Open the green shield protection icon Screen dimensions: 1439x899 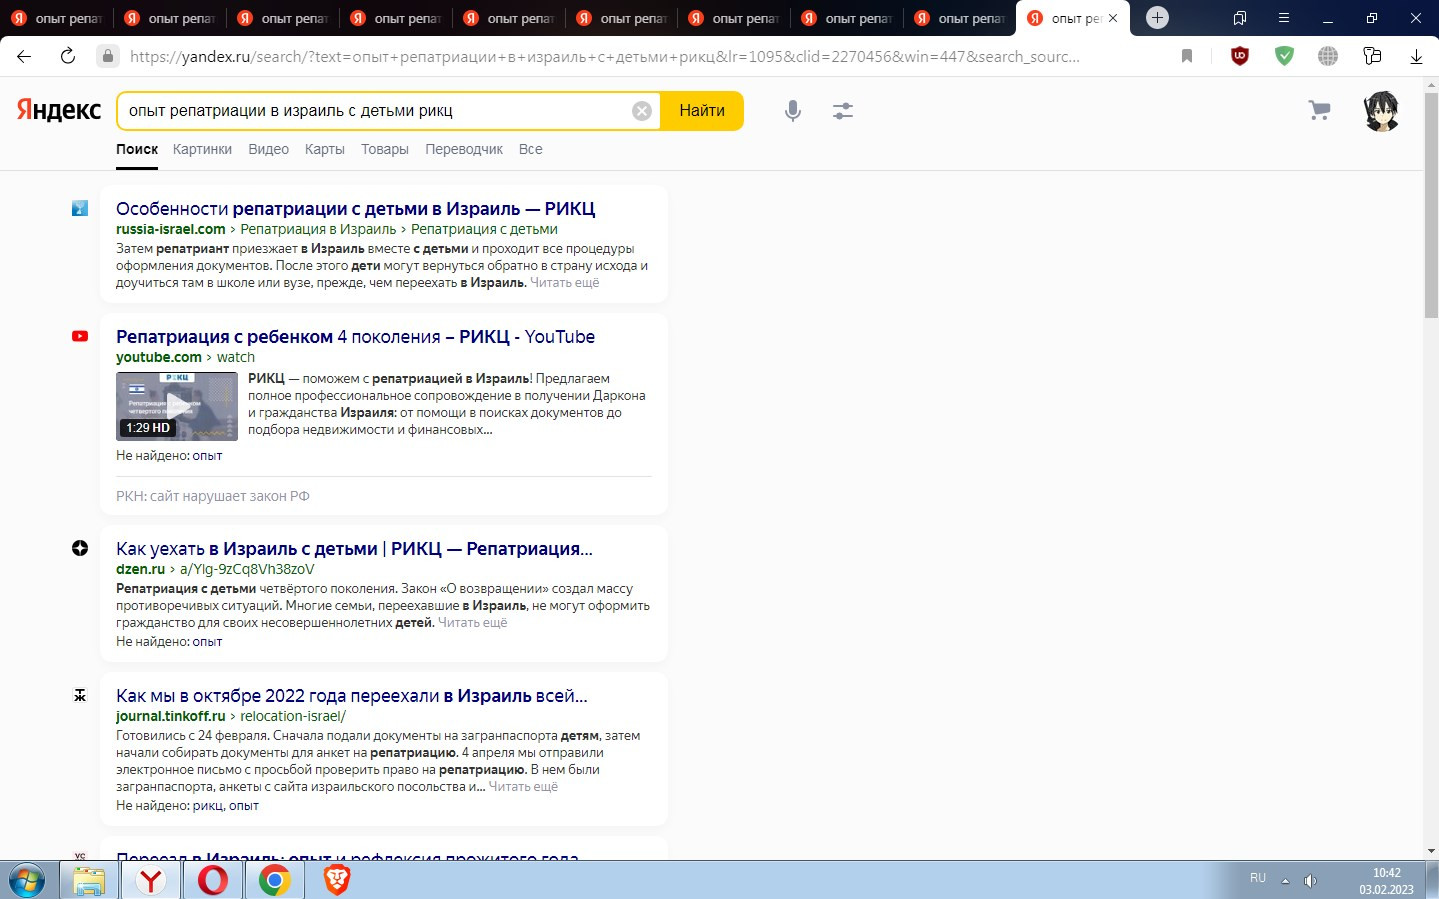tap(1284, 56)
